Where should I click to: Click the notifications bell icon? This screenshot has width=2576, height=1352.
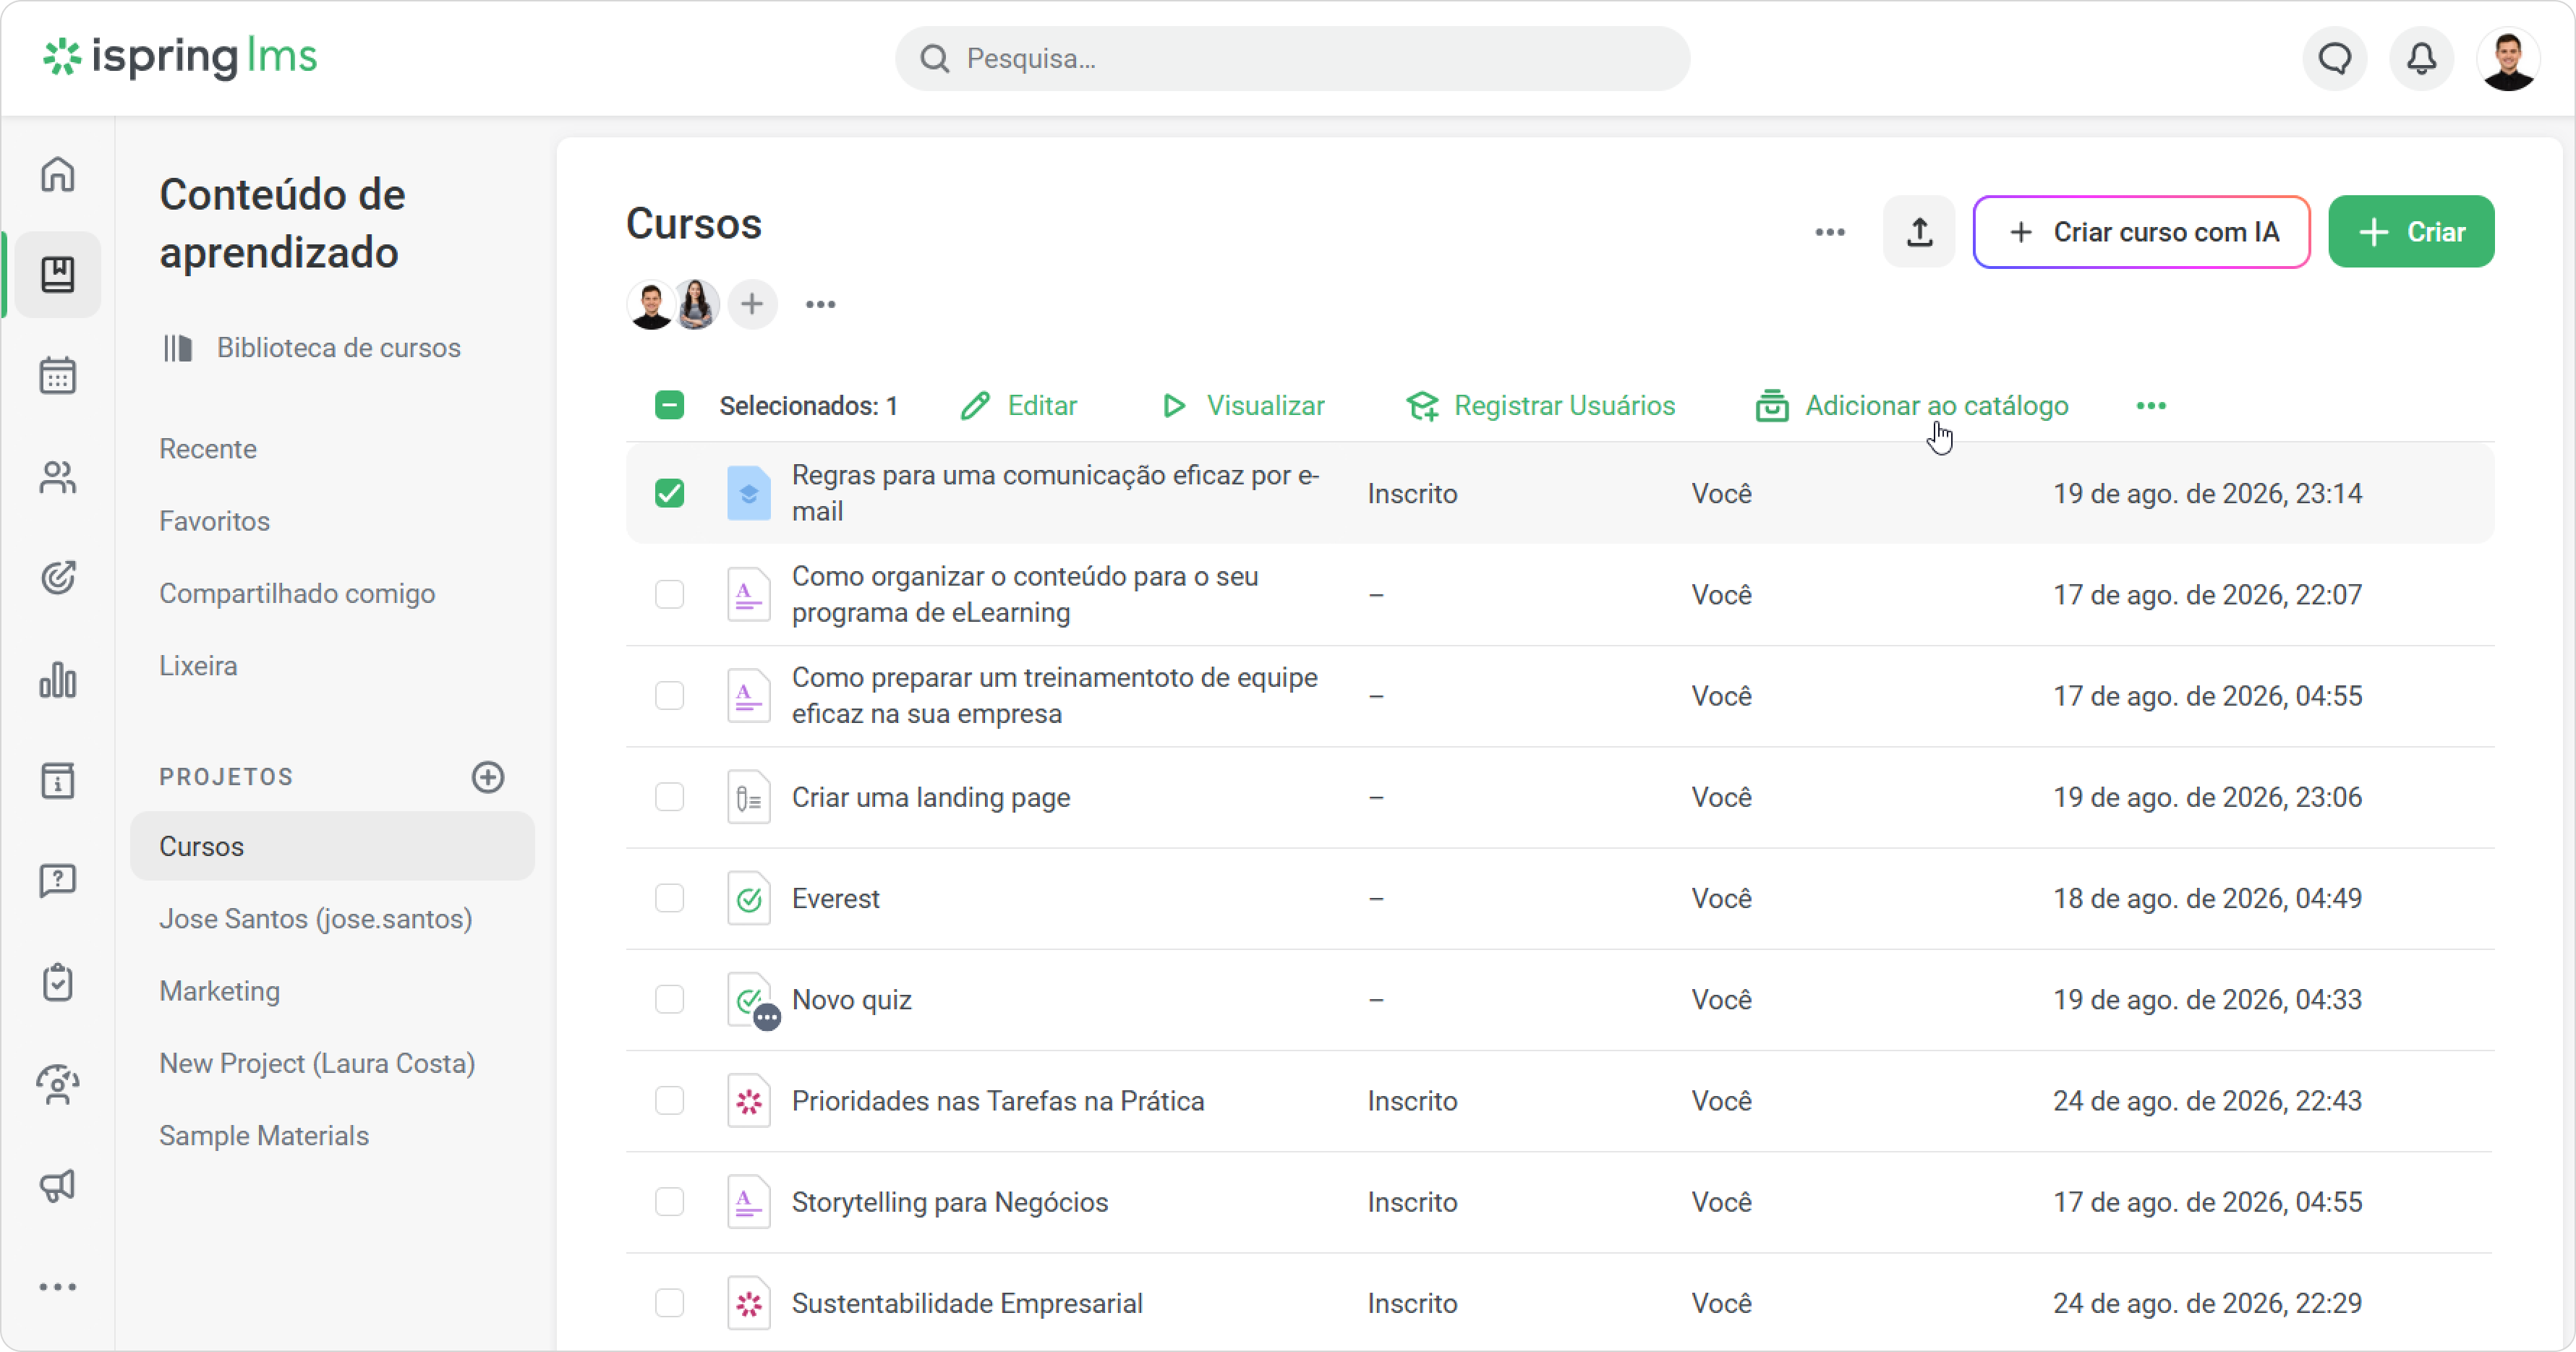click(2421, 59)
